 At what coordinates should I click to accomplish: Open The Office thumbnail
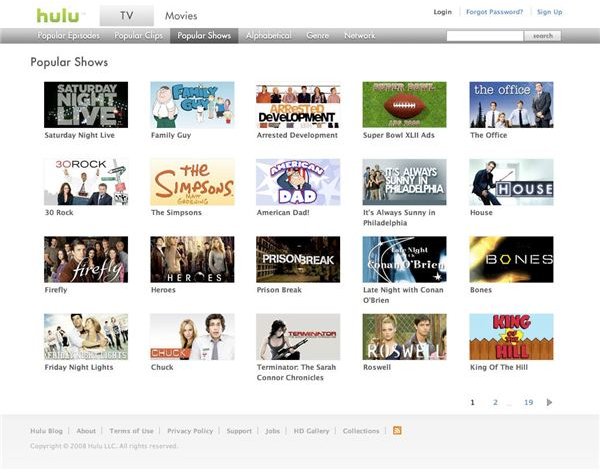click(x=511, y=105)
